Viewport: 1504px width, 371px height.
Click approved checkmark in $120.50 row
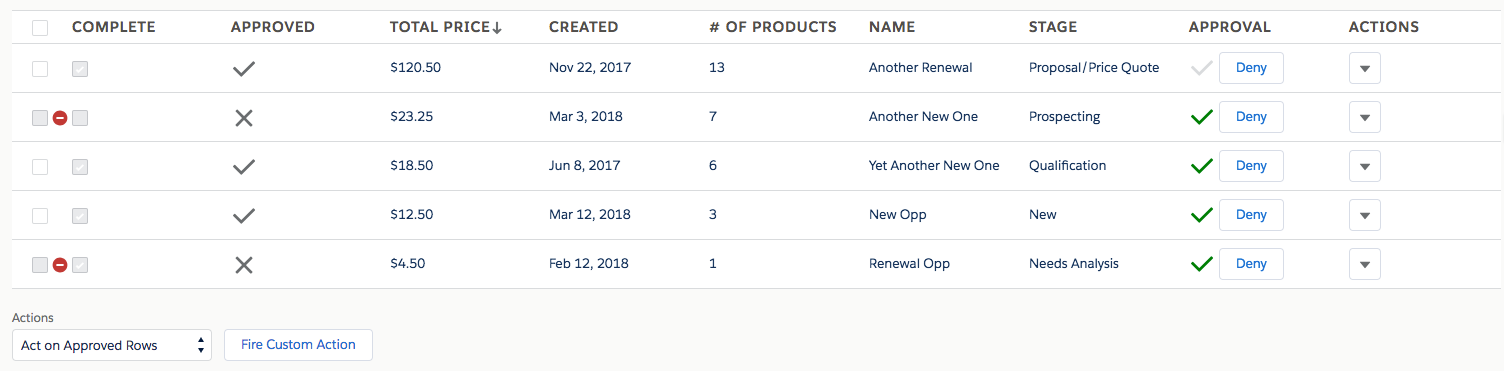[x=243, y=69]
